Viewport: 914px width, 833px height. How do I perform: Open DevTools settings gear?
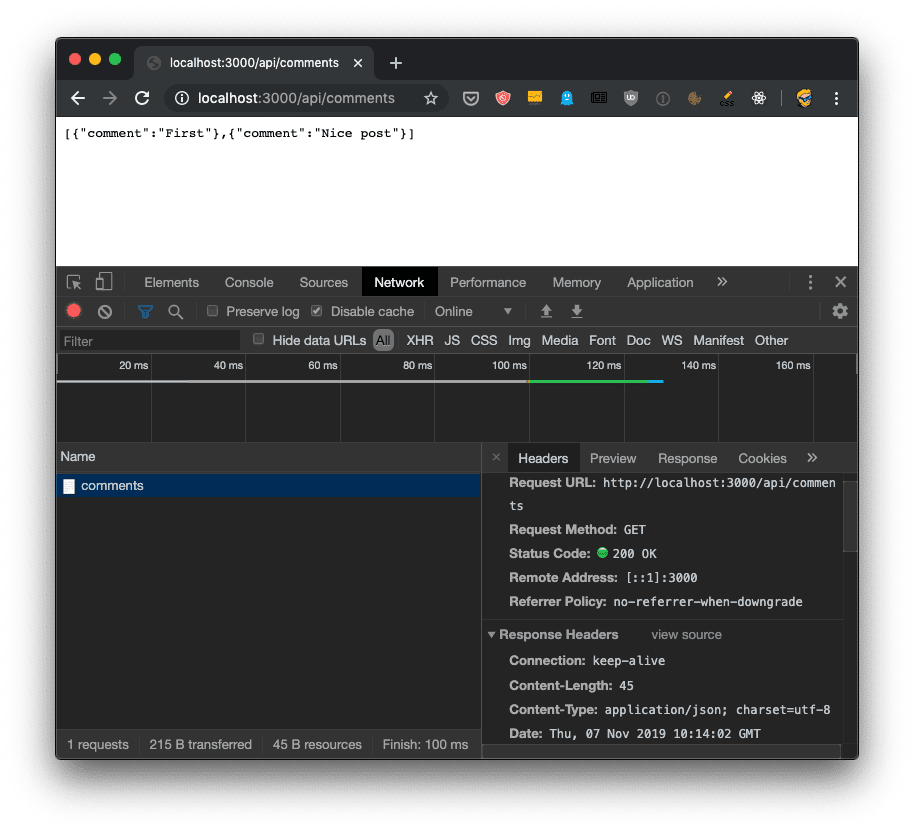coord(840,311)
